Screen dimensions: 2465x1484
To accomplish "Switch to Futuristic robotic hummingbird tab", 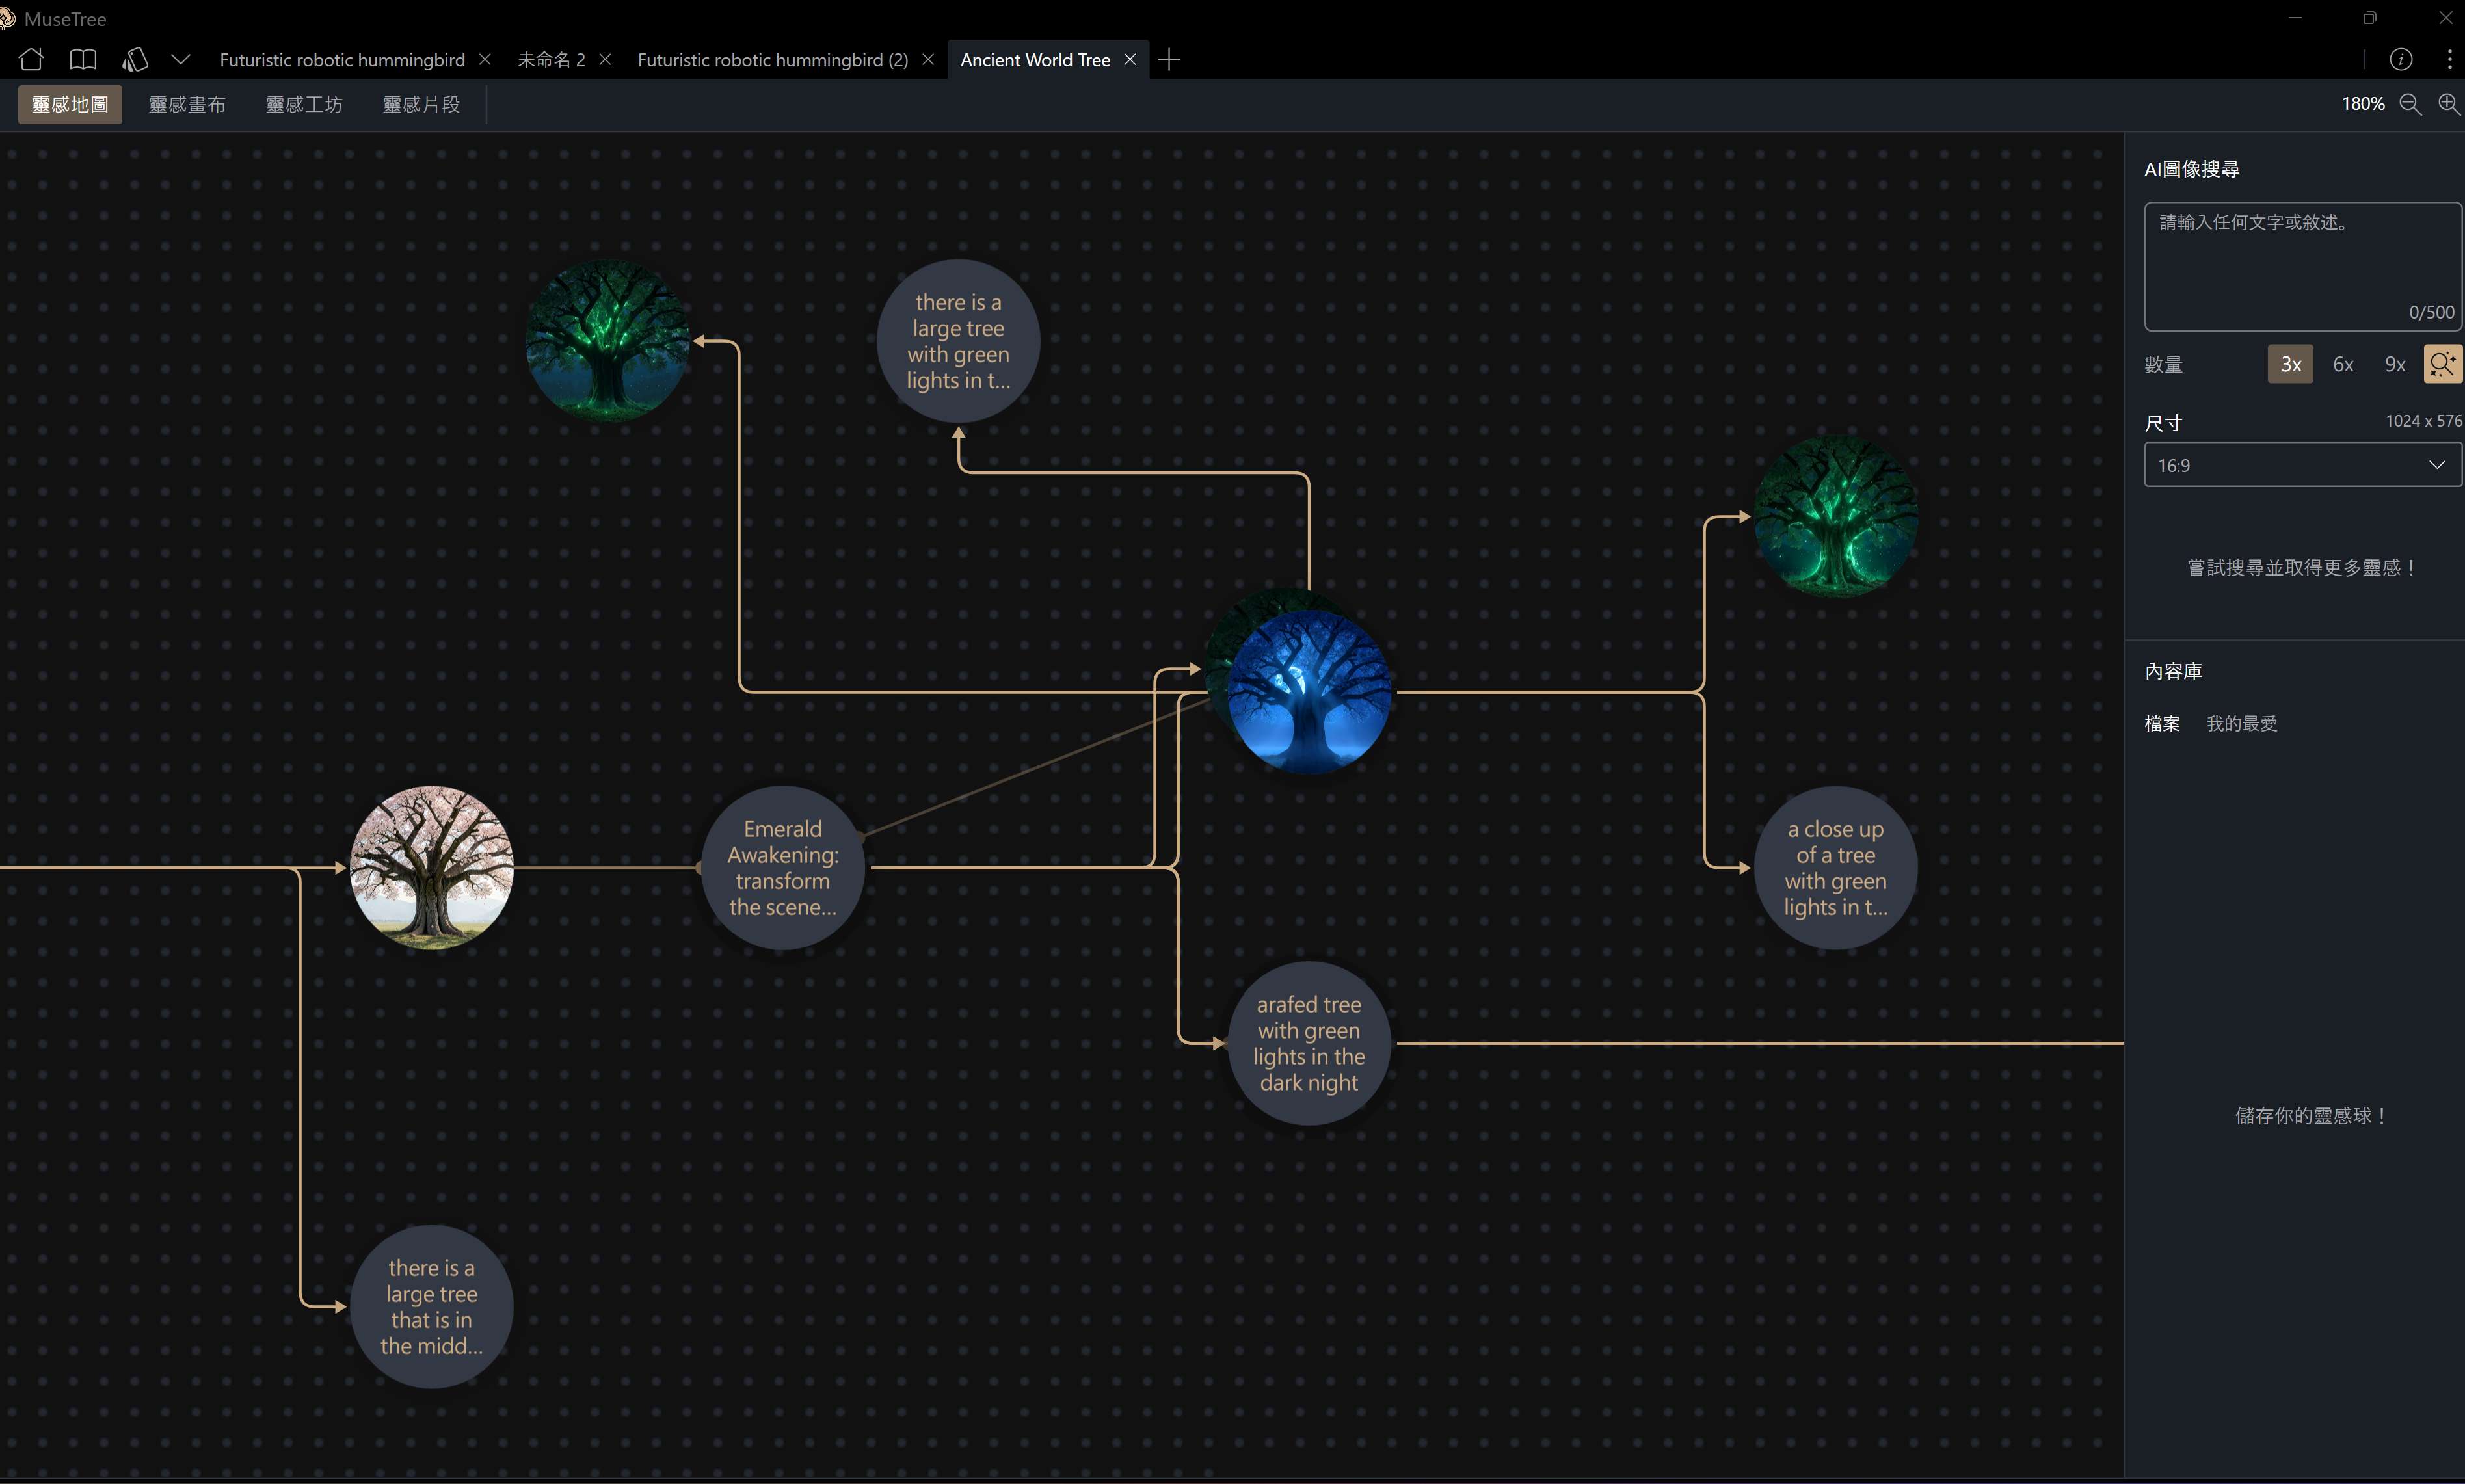I will click(342, 60).
